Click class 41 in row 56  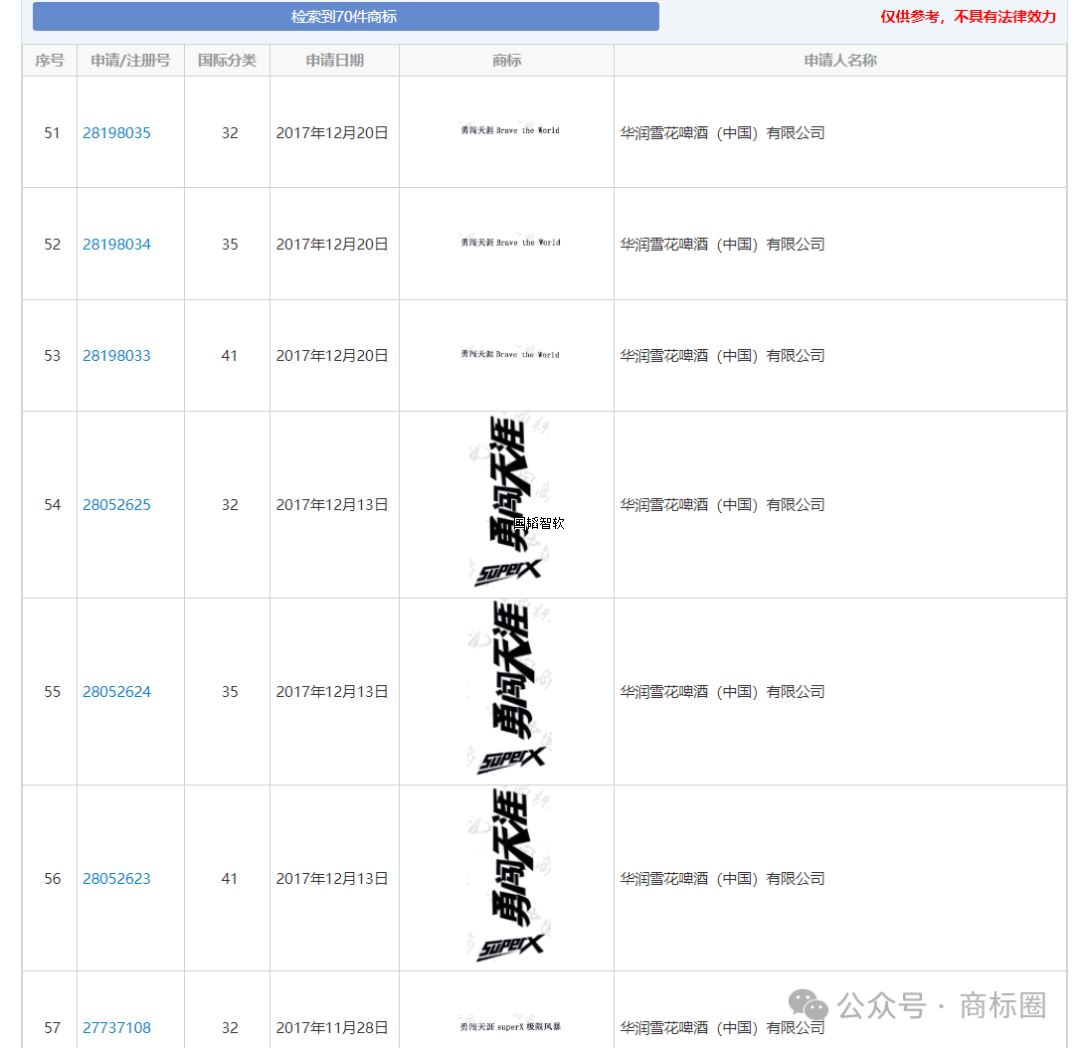pyautogui.click(x=229, y=879)
